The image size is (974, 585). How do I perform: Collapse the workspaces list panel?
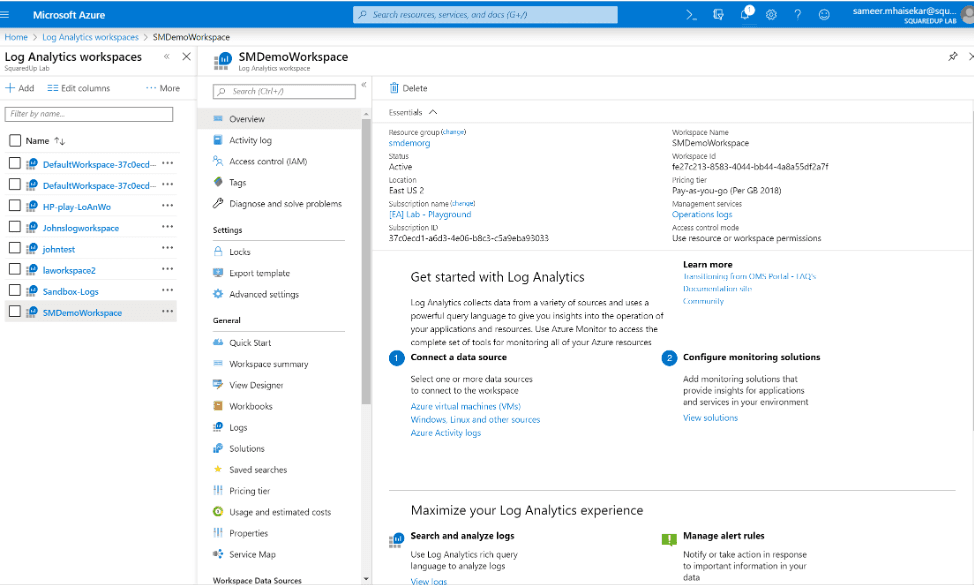tap(166, 57)
